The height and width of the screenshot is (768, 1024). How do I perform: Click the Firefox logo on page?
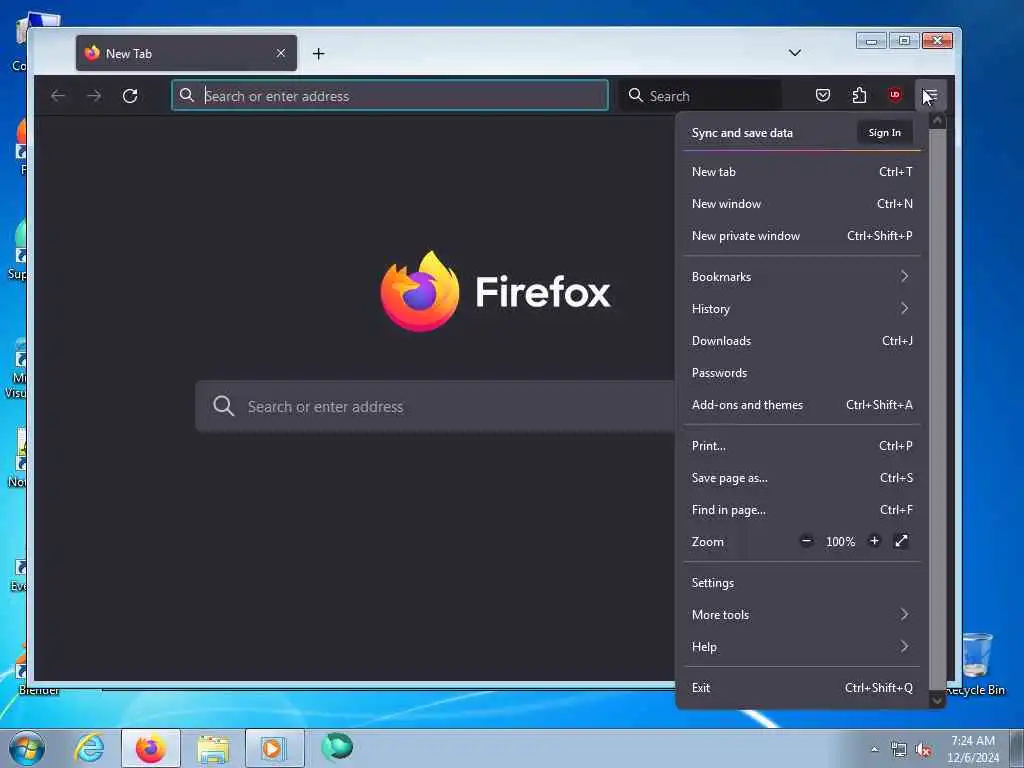click(x=420, y=291)
